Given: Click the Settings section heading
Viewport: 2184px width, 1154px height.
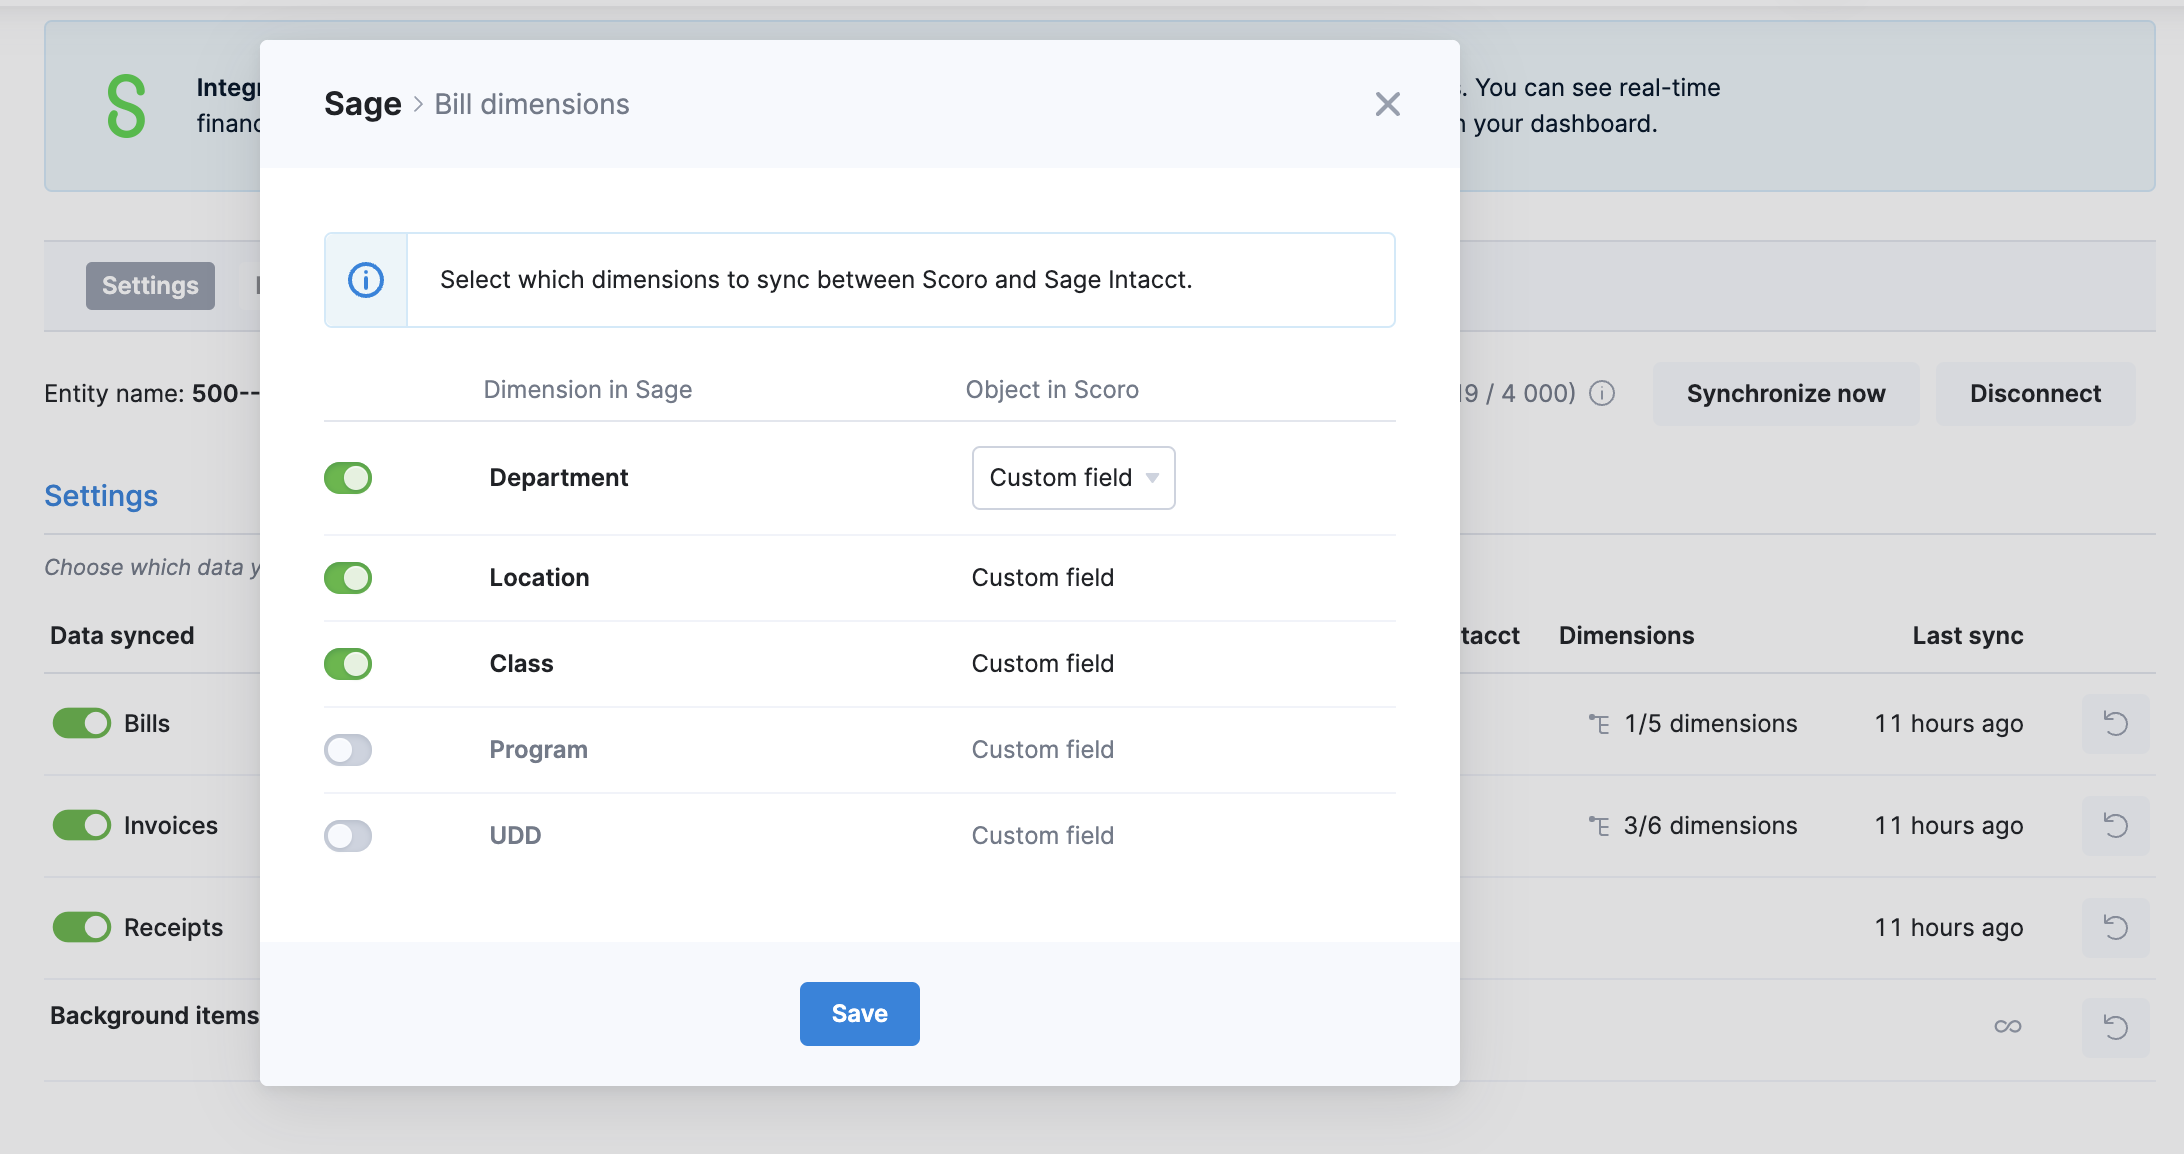Looking at the screenshot, I should coord(101,496).
